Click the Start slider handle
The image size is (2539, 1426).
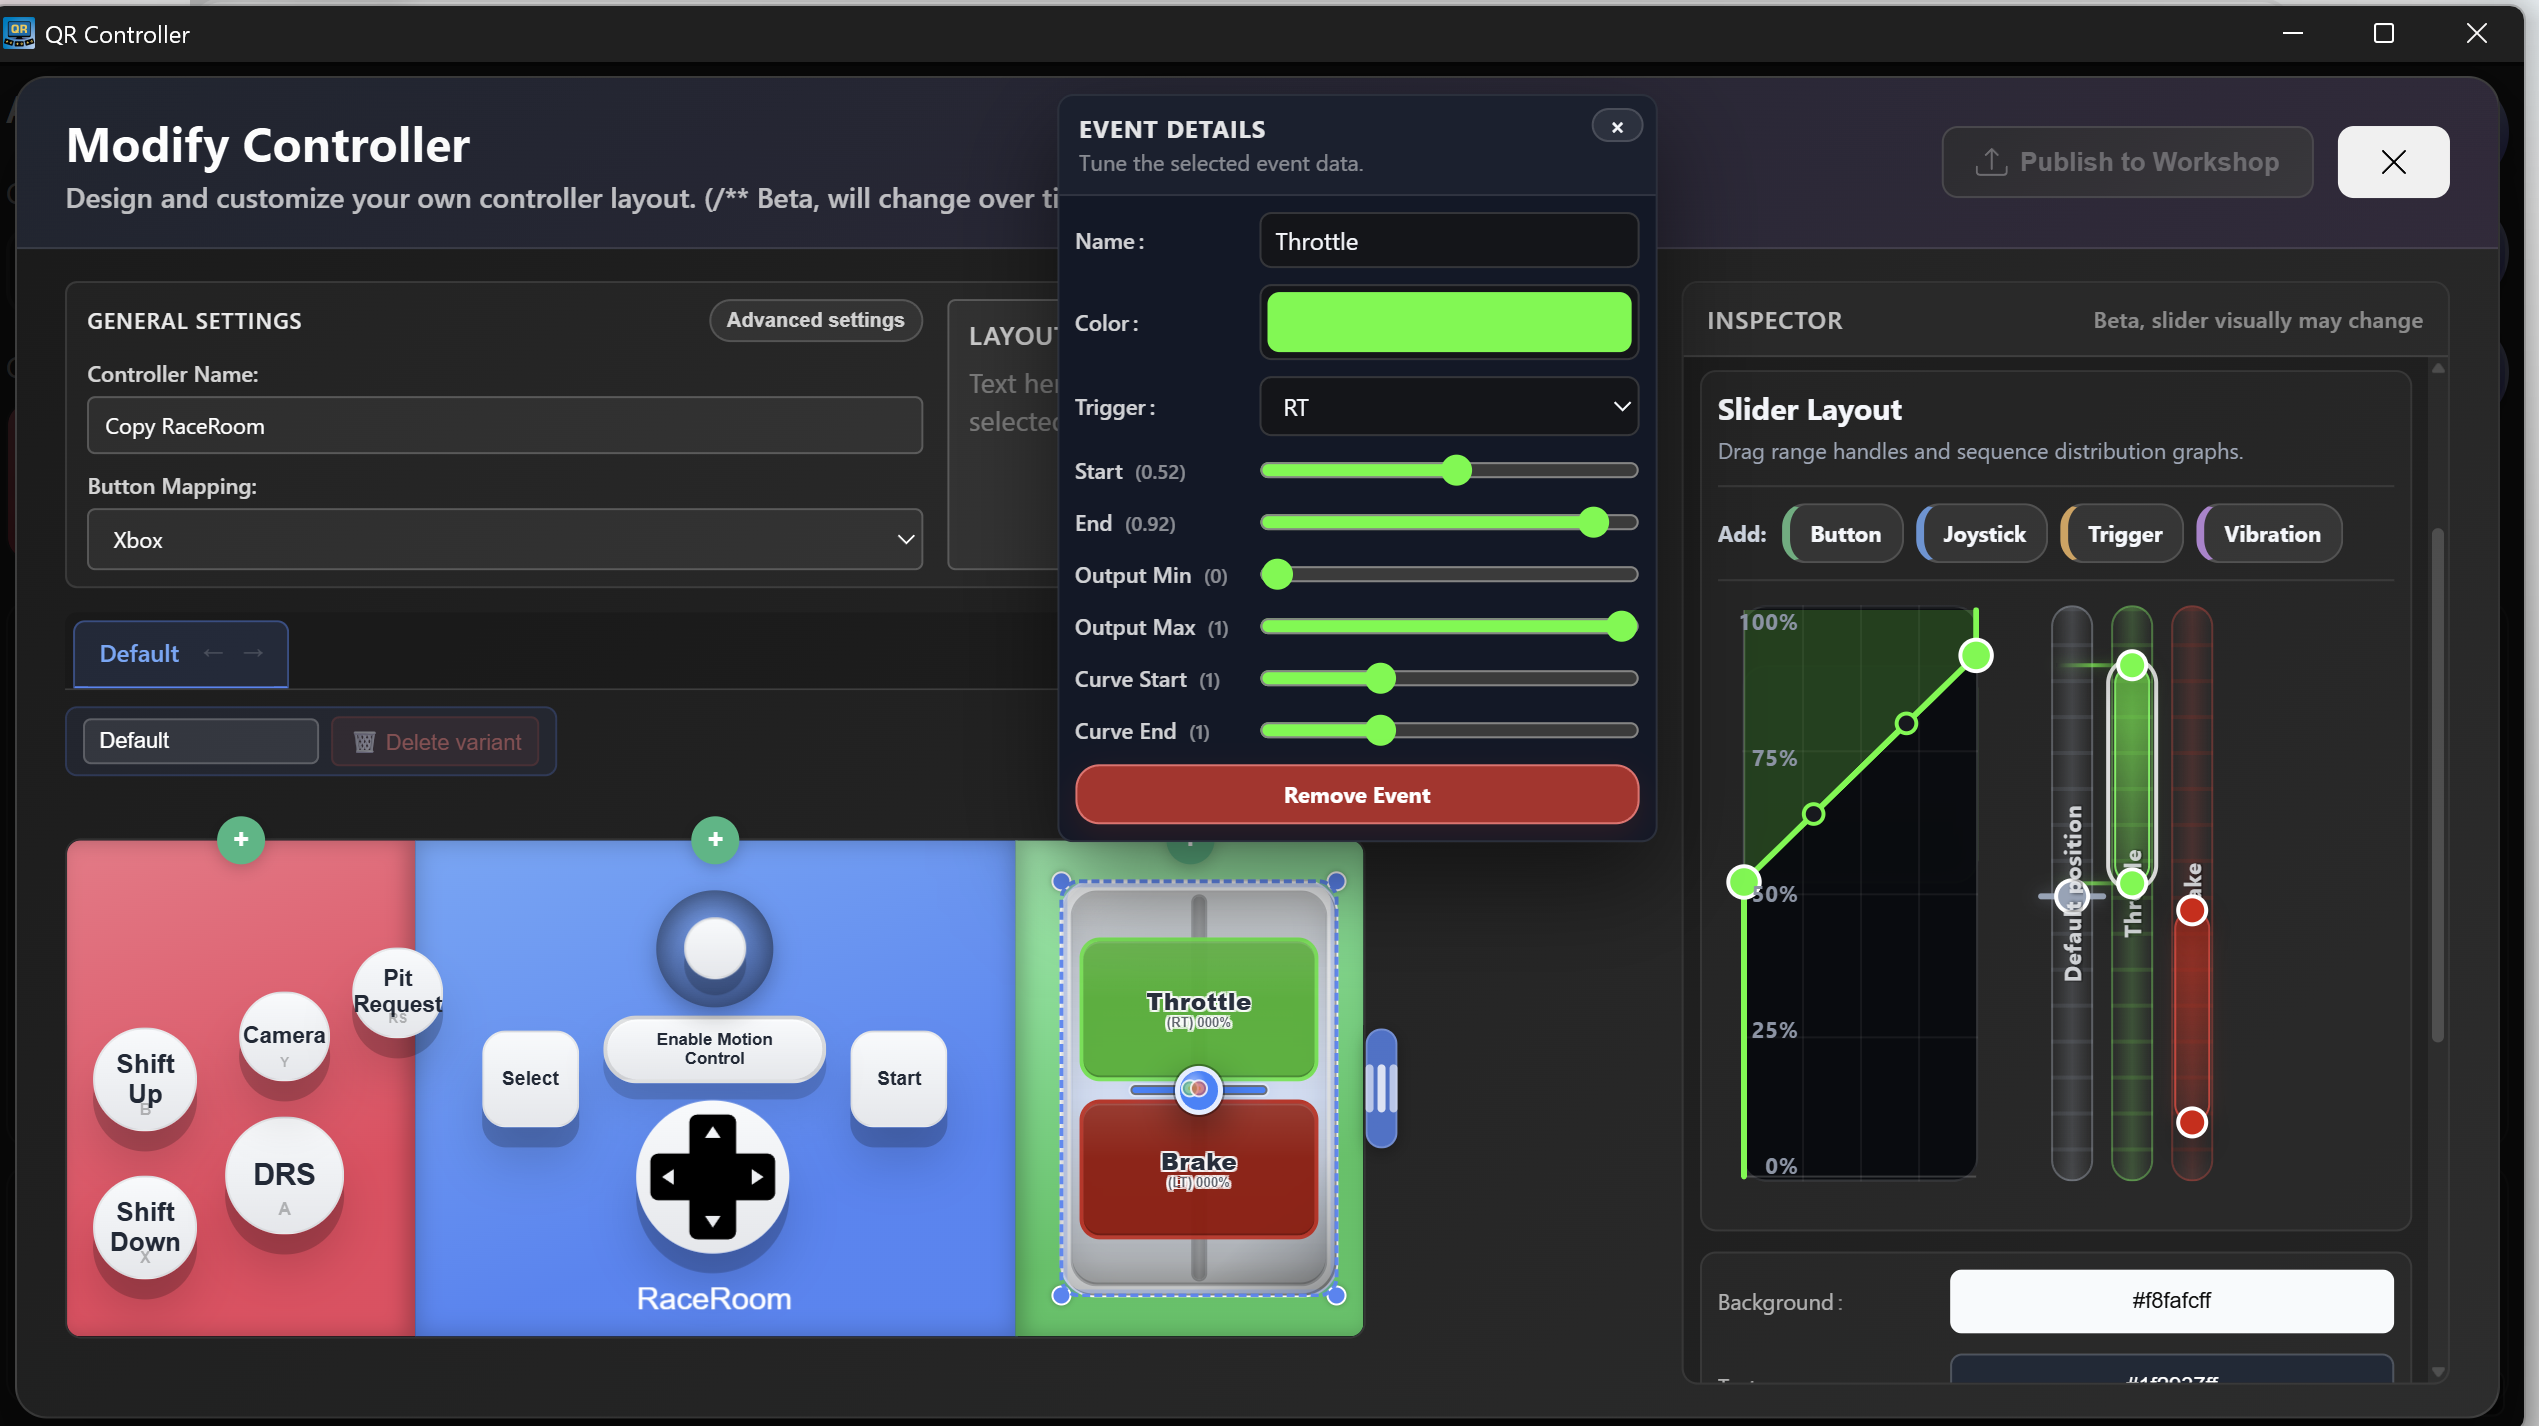tap(1457, 471)
